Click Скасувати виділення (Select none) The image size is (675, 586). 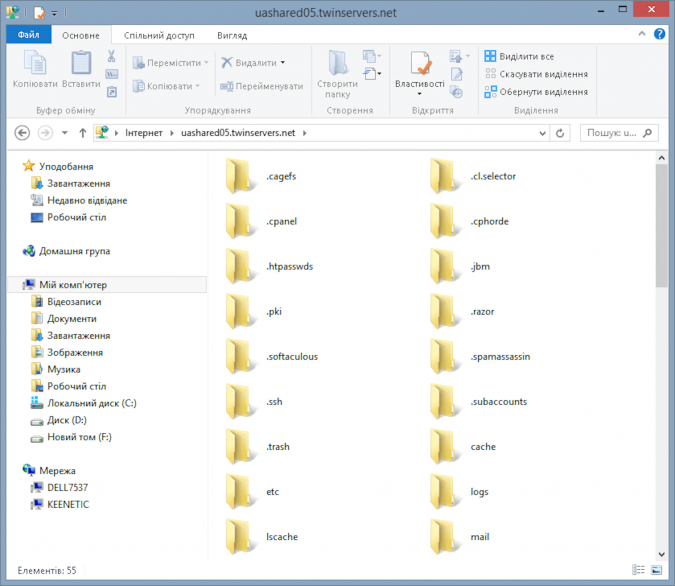(536, 74)
